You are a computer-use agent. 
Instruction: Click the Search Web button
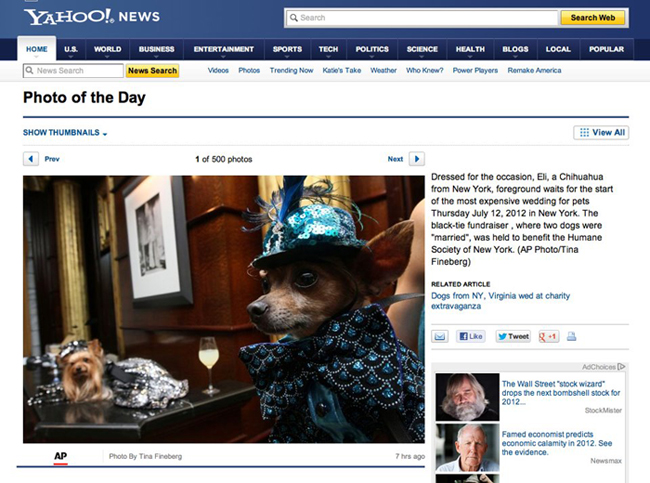point(593,18)
